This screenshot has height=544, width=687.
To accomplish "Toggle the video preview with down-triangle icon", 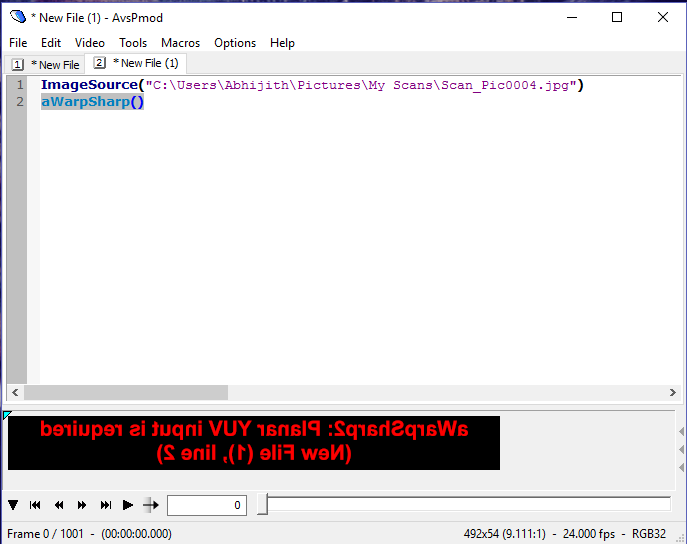I will point(13,505).
